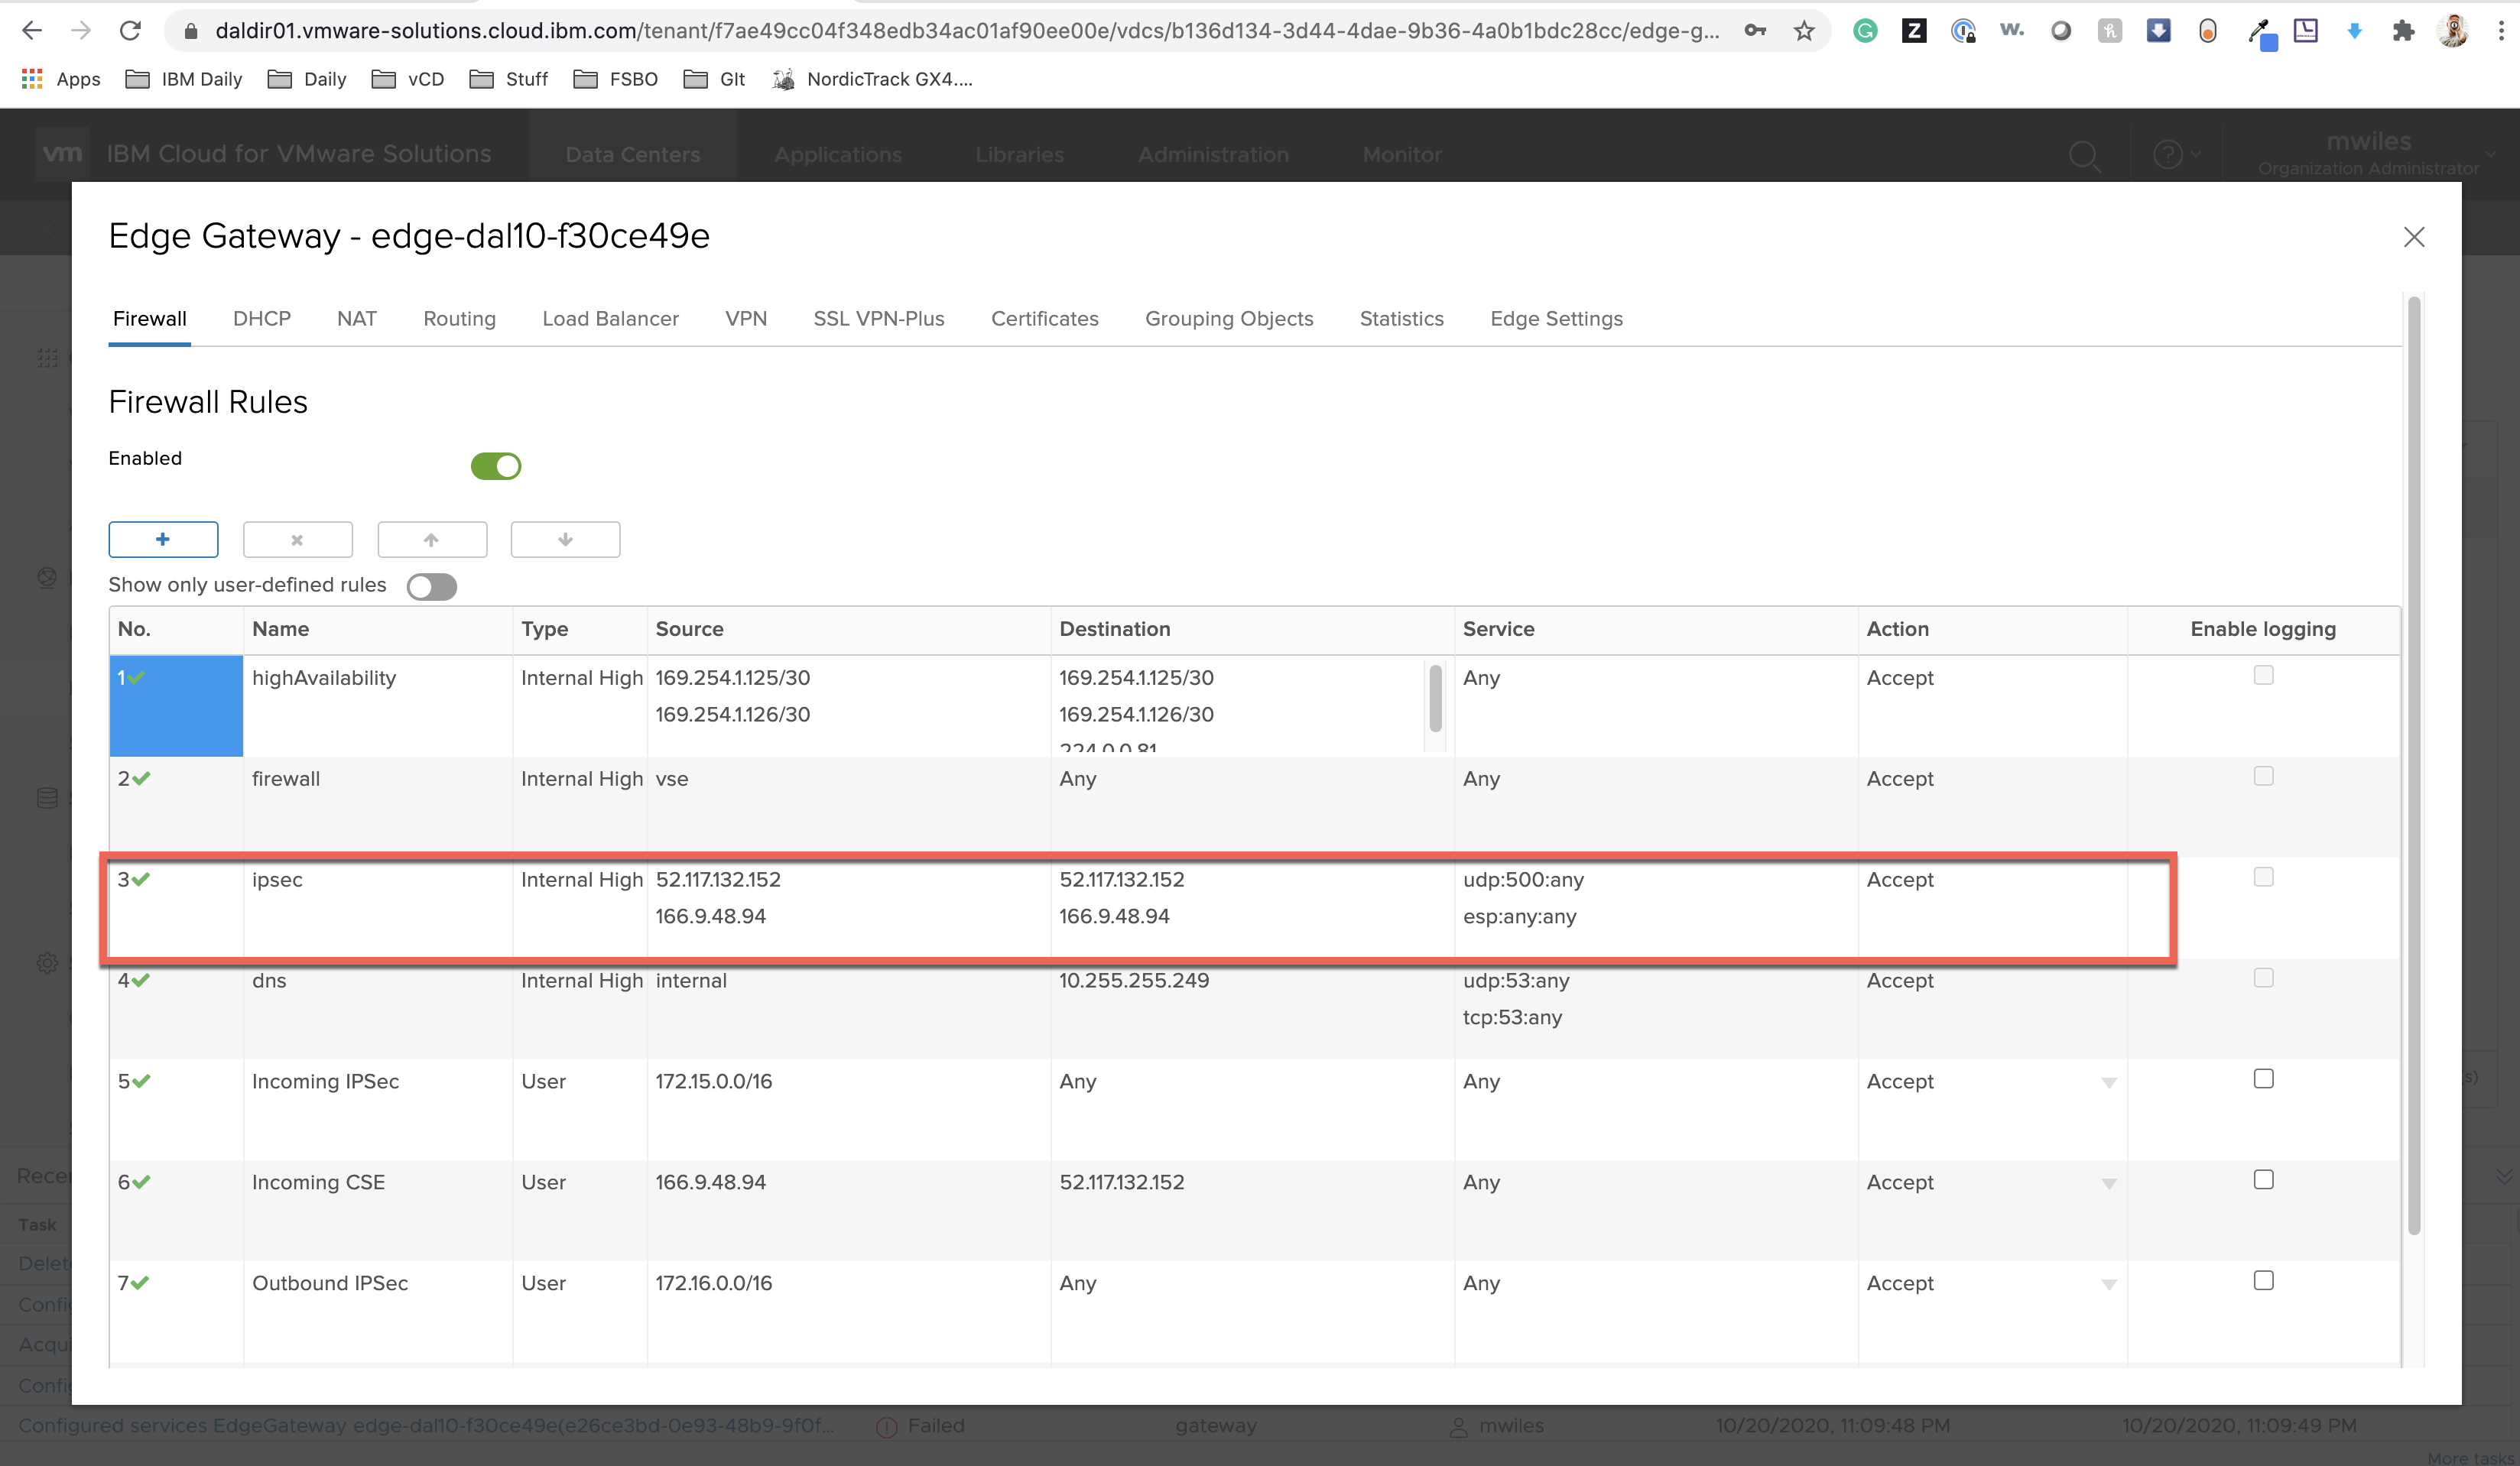Open the SSL VPN-Plus tab
This screenshot has height=1466, width=2520.
(x=878, y=319)
